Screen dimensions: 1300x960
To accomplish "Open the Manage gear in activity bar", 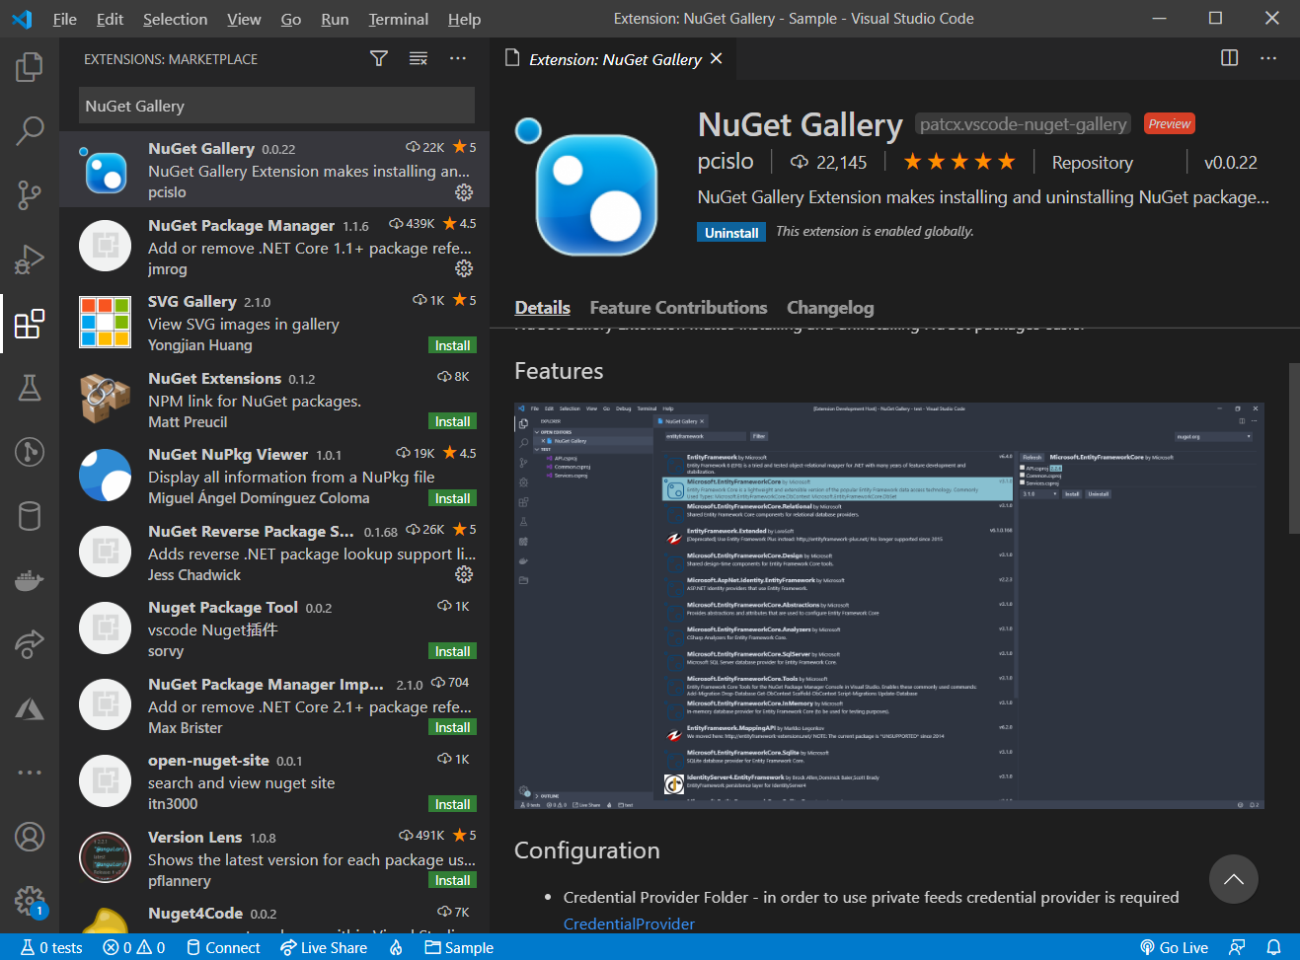I will pos(29,901).
